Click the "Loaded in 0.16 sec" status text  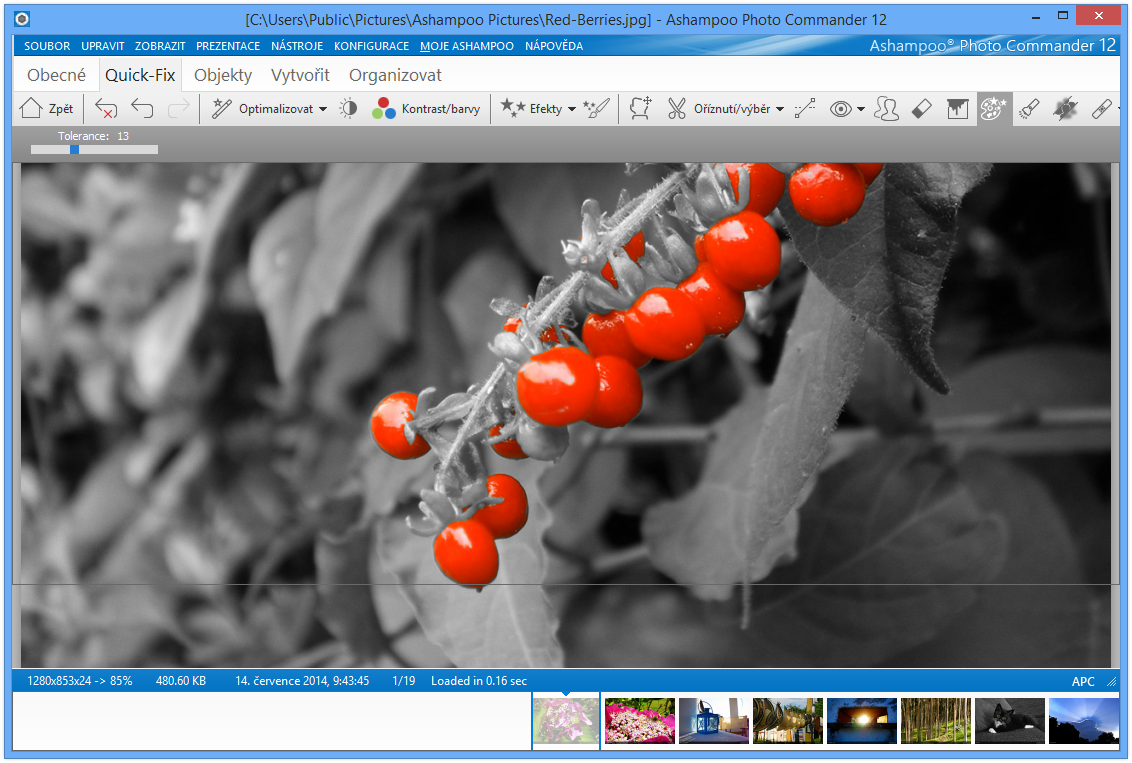(x=479, y=681)
